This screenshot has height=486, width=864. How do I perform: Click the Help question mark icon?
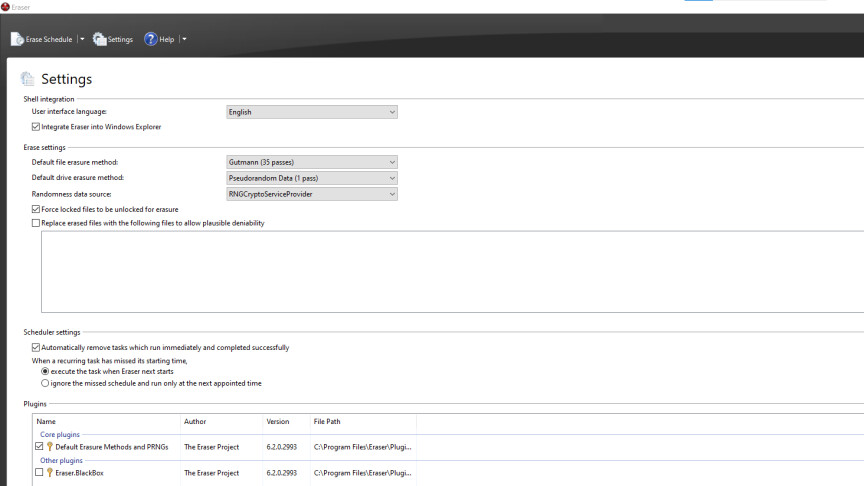click(x=151, y=39)
